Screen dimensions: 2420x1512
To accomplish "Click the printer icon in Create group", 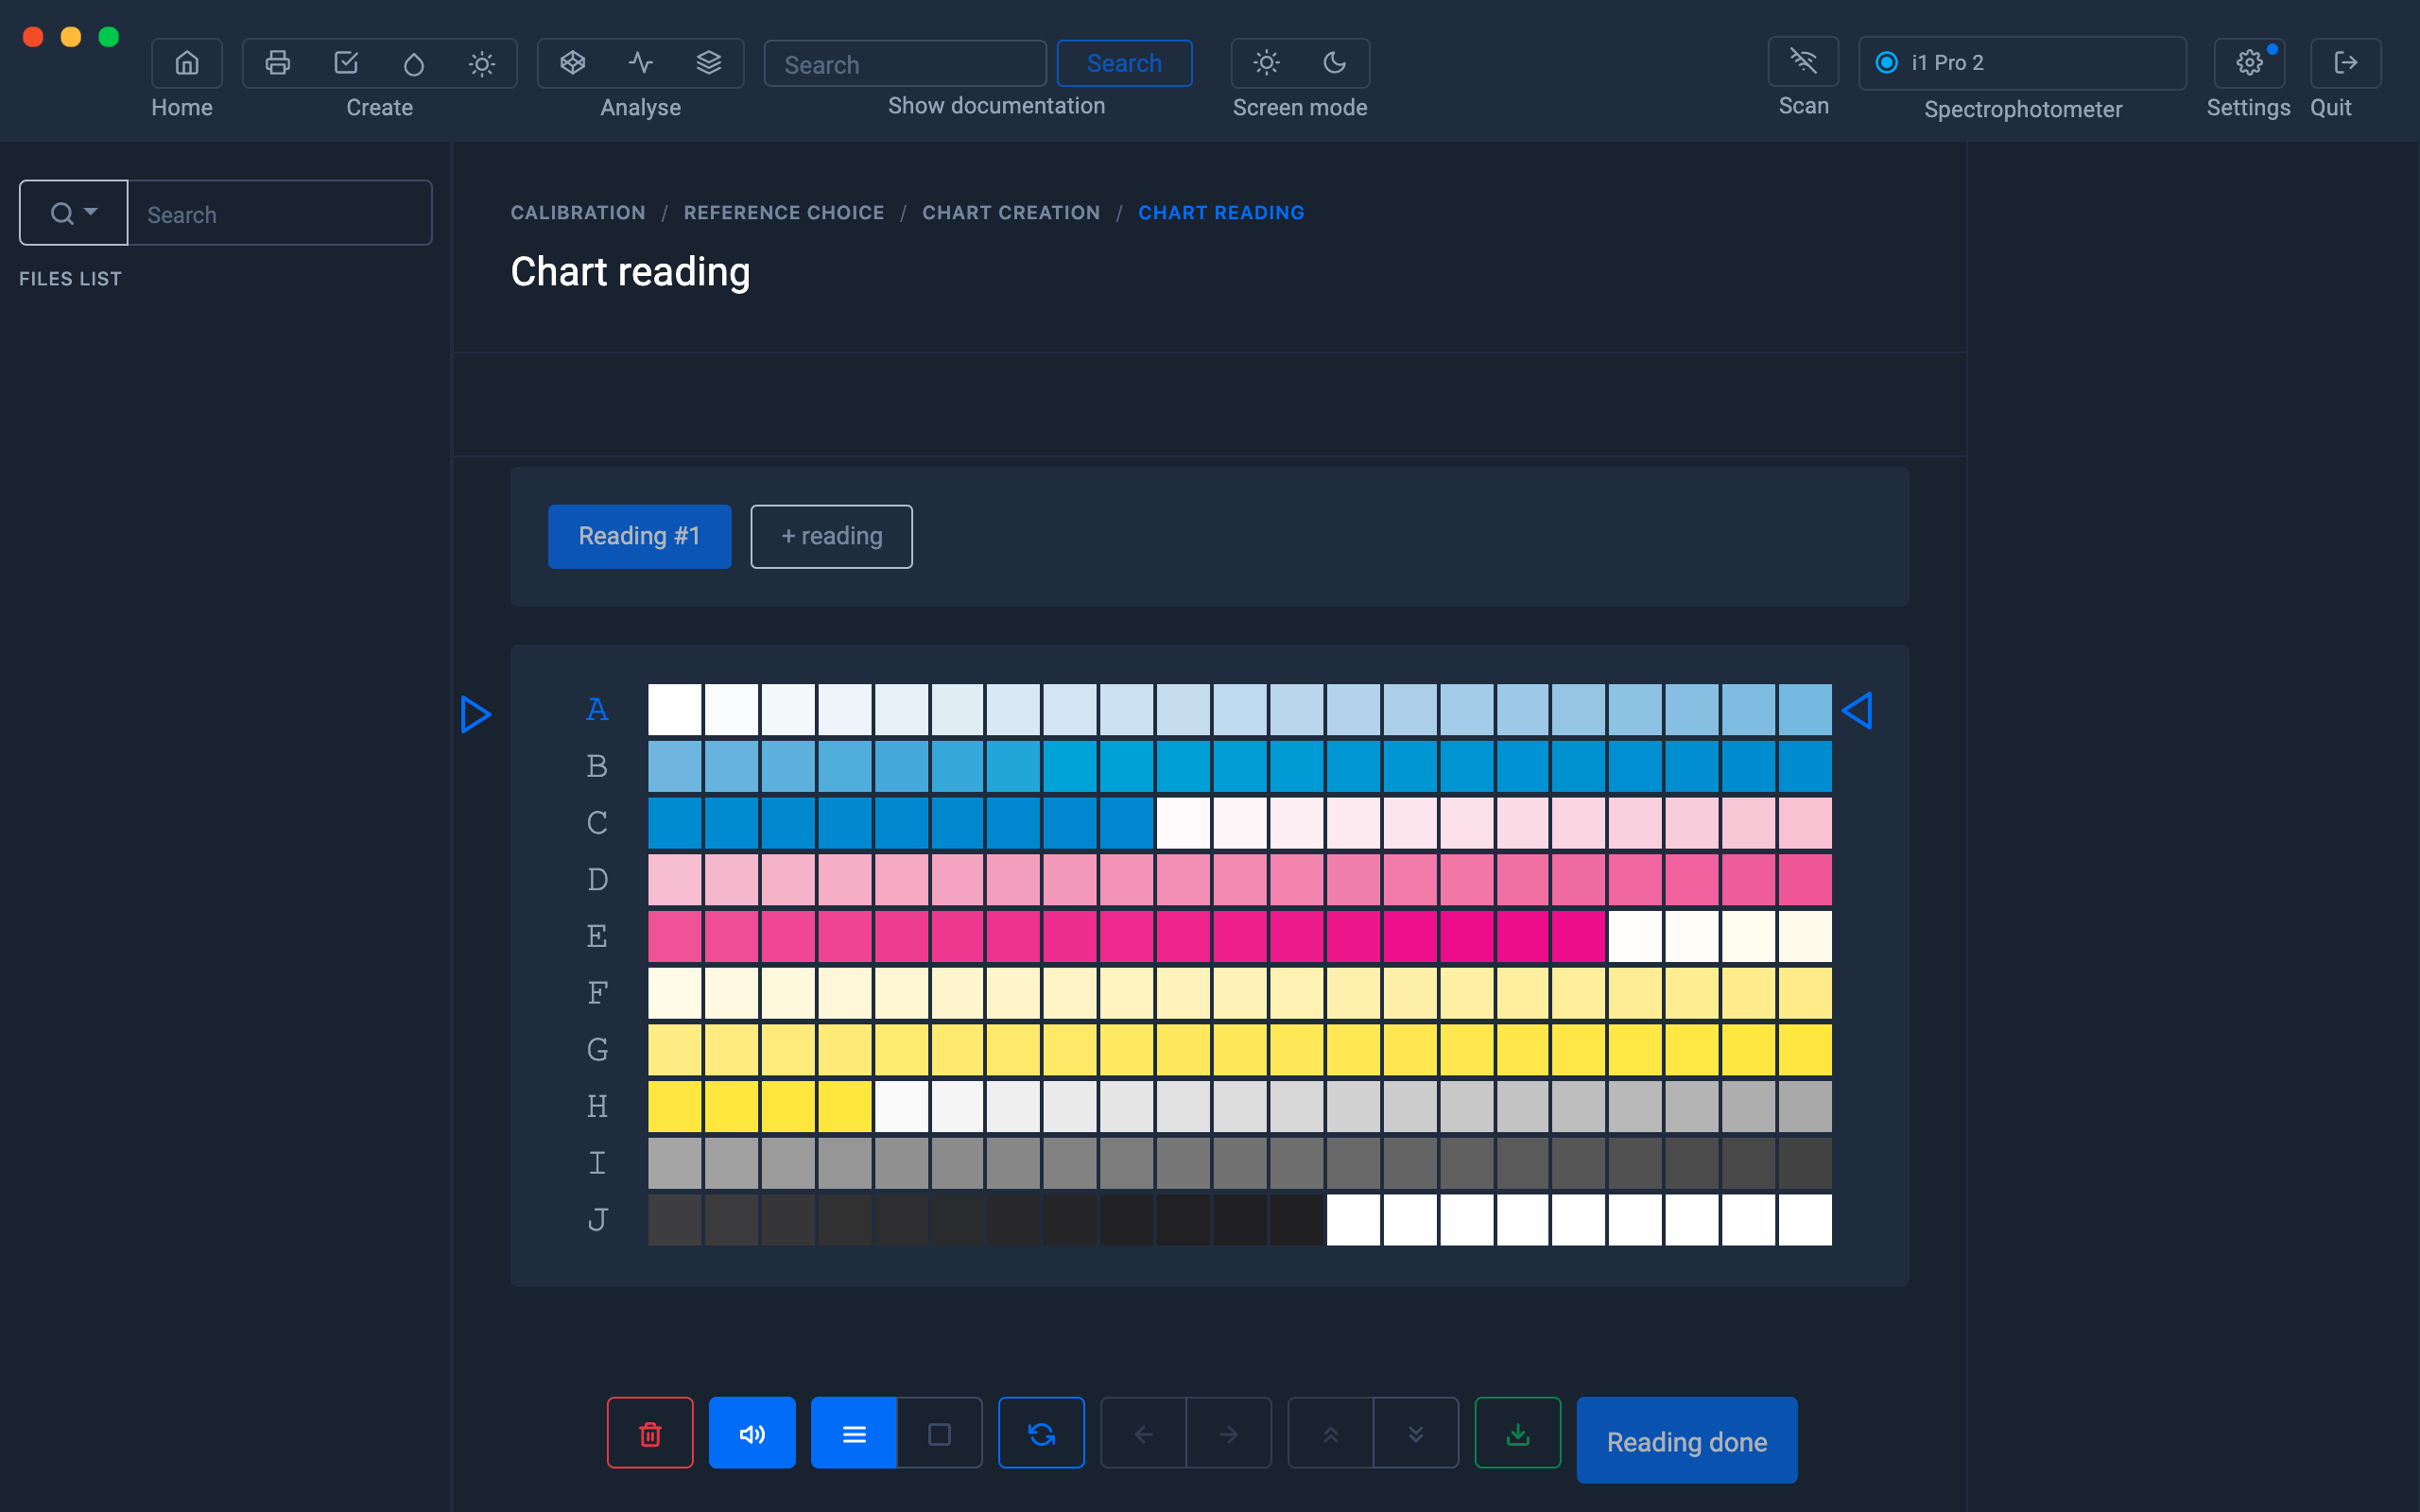I will tap(277, 63).
